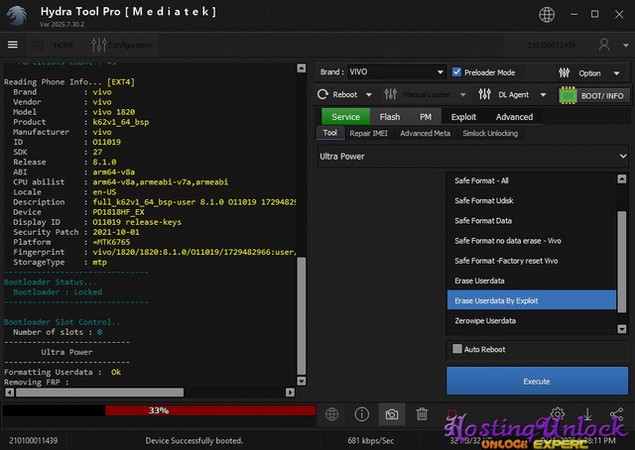Open the hamburger menu at top left

click(12, 45)
